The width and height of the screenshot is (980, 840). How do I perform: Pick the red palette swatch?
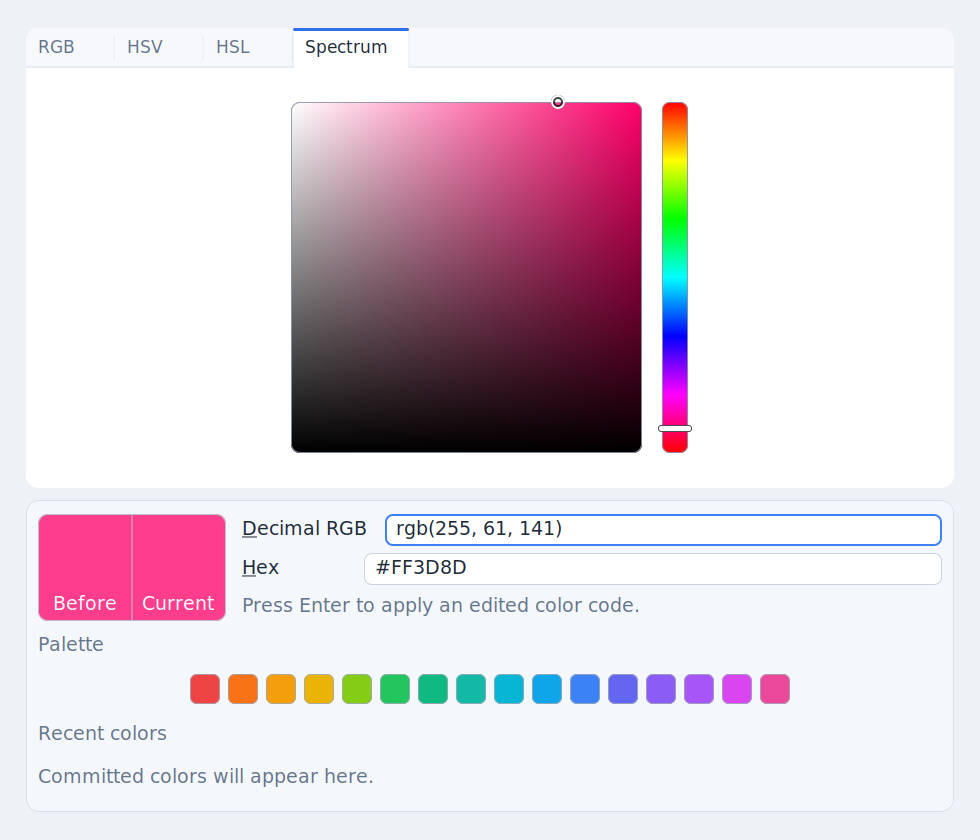click(205, 689)
